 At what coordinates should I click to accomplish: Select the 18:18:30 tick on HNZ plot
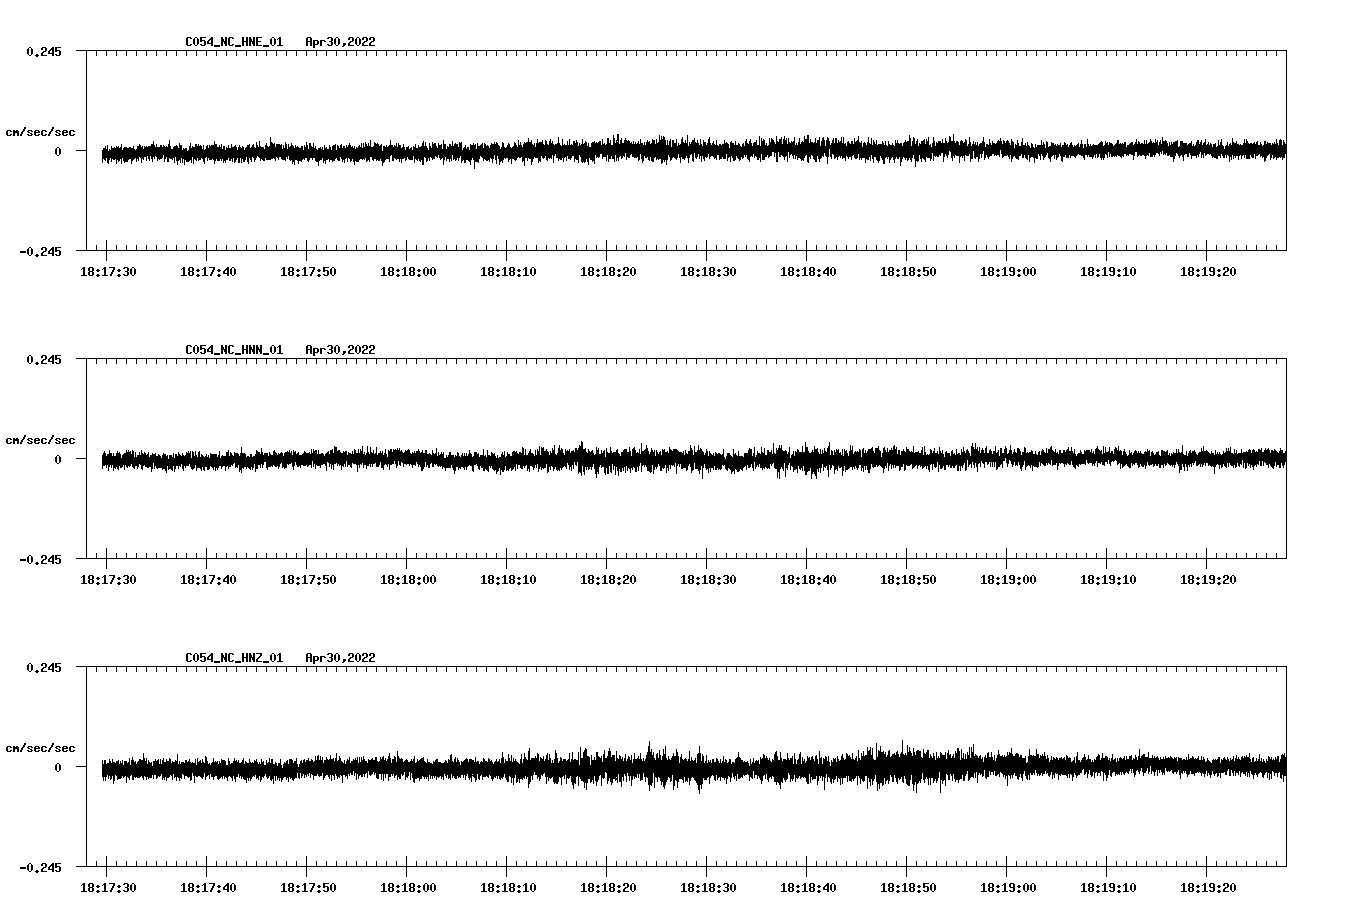tap(707, 864)
